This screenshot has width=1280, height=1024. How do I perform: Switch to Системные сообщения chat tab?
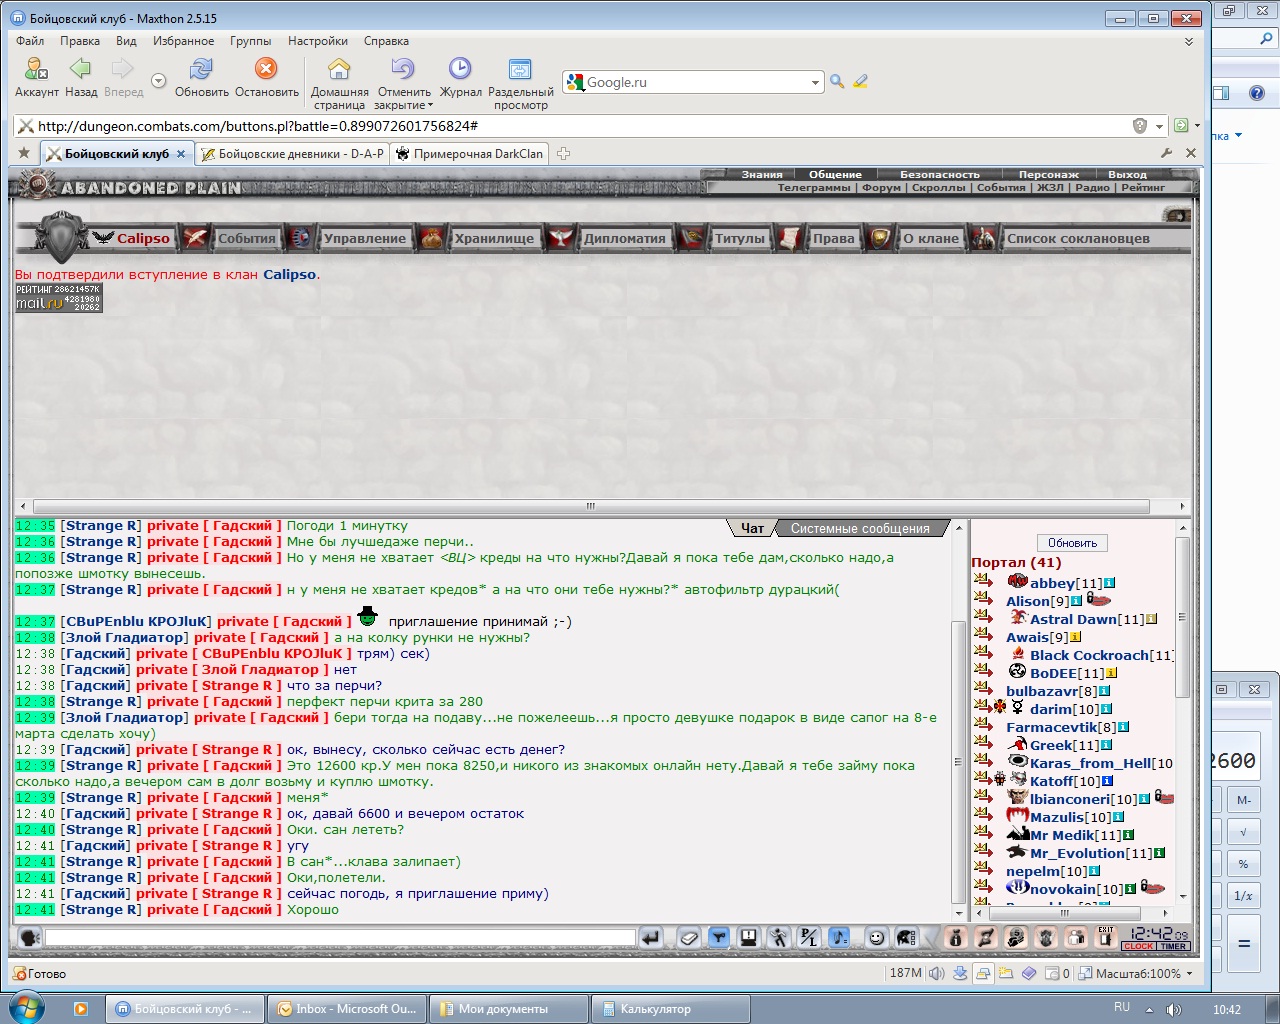click(x=860, y=528)
